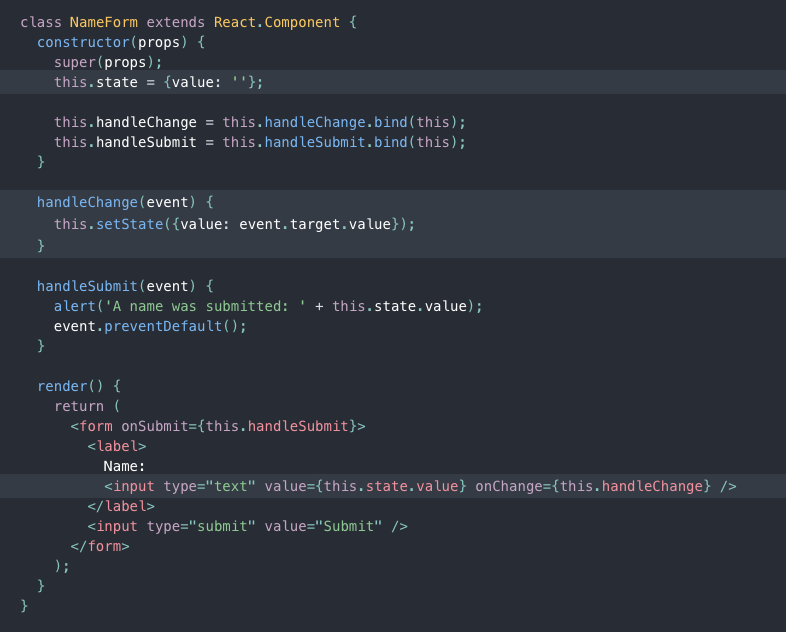
Task: Click the class name NameForm
Action: [x=103, y=23]
